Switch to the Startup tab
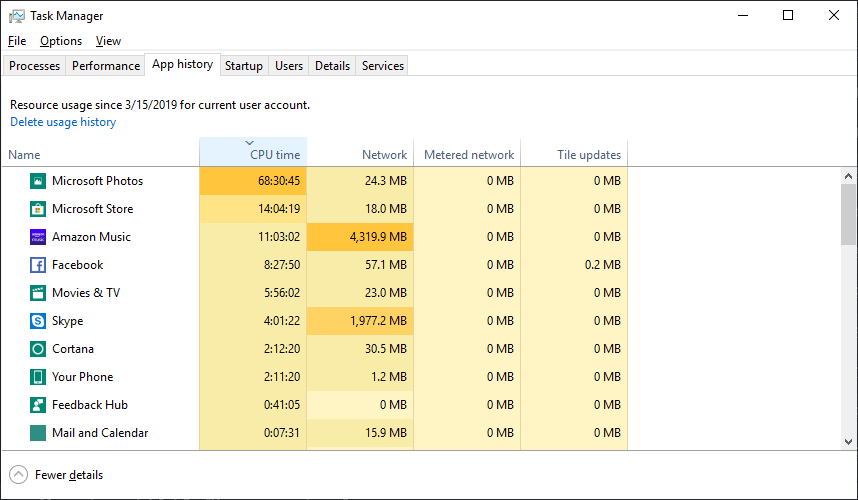Viewport: 858px width, 500px height. tap(244, 66)
